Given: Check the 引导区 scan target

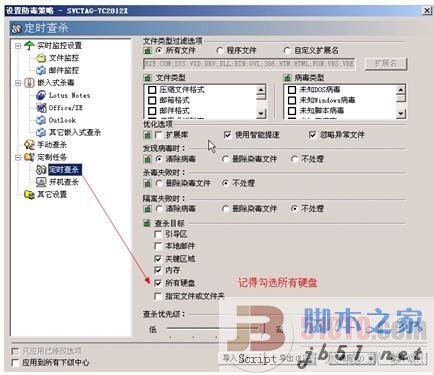Looking at the screenshot, I should (158, 234).
